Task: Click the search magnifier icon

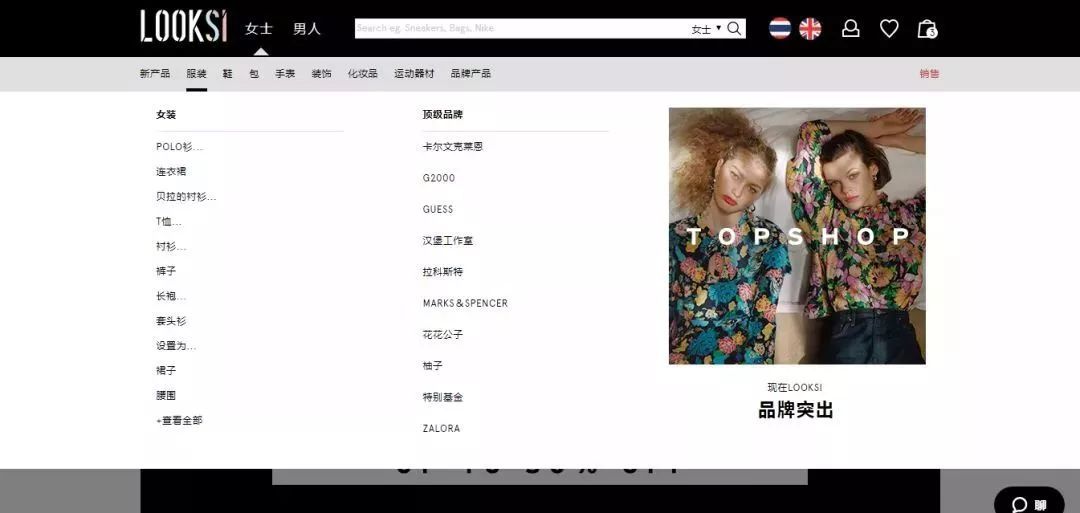Action: (x=734, y=28)
